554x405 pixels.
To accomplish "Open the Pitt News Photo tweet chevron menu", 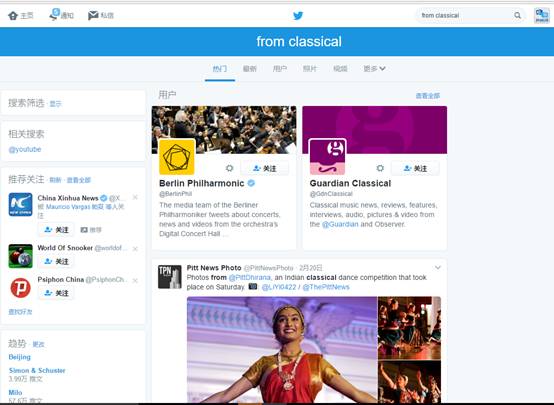I will tap(438, 268).
